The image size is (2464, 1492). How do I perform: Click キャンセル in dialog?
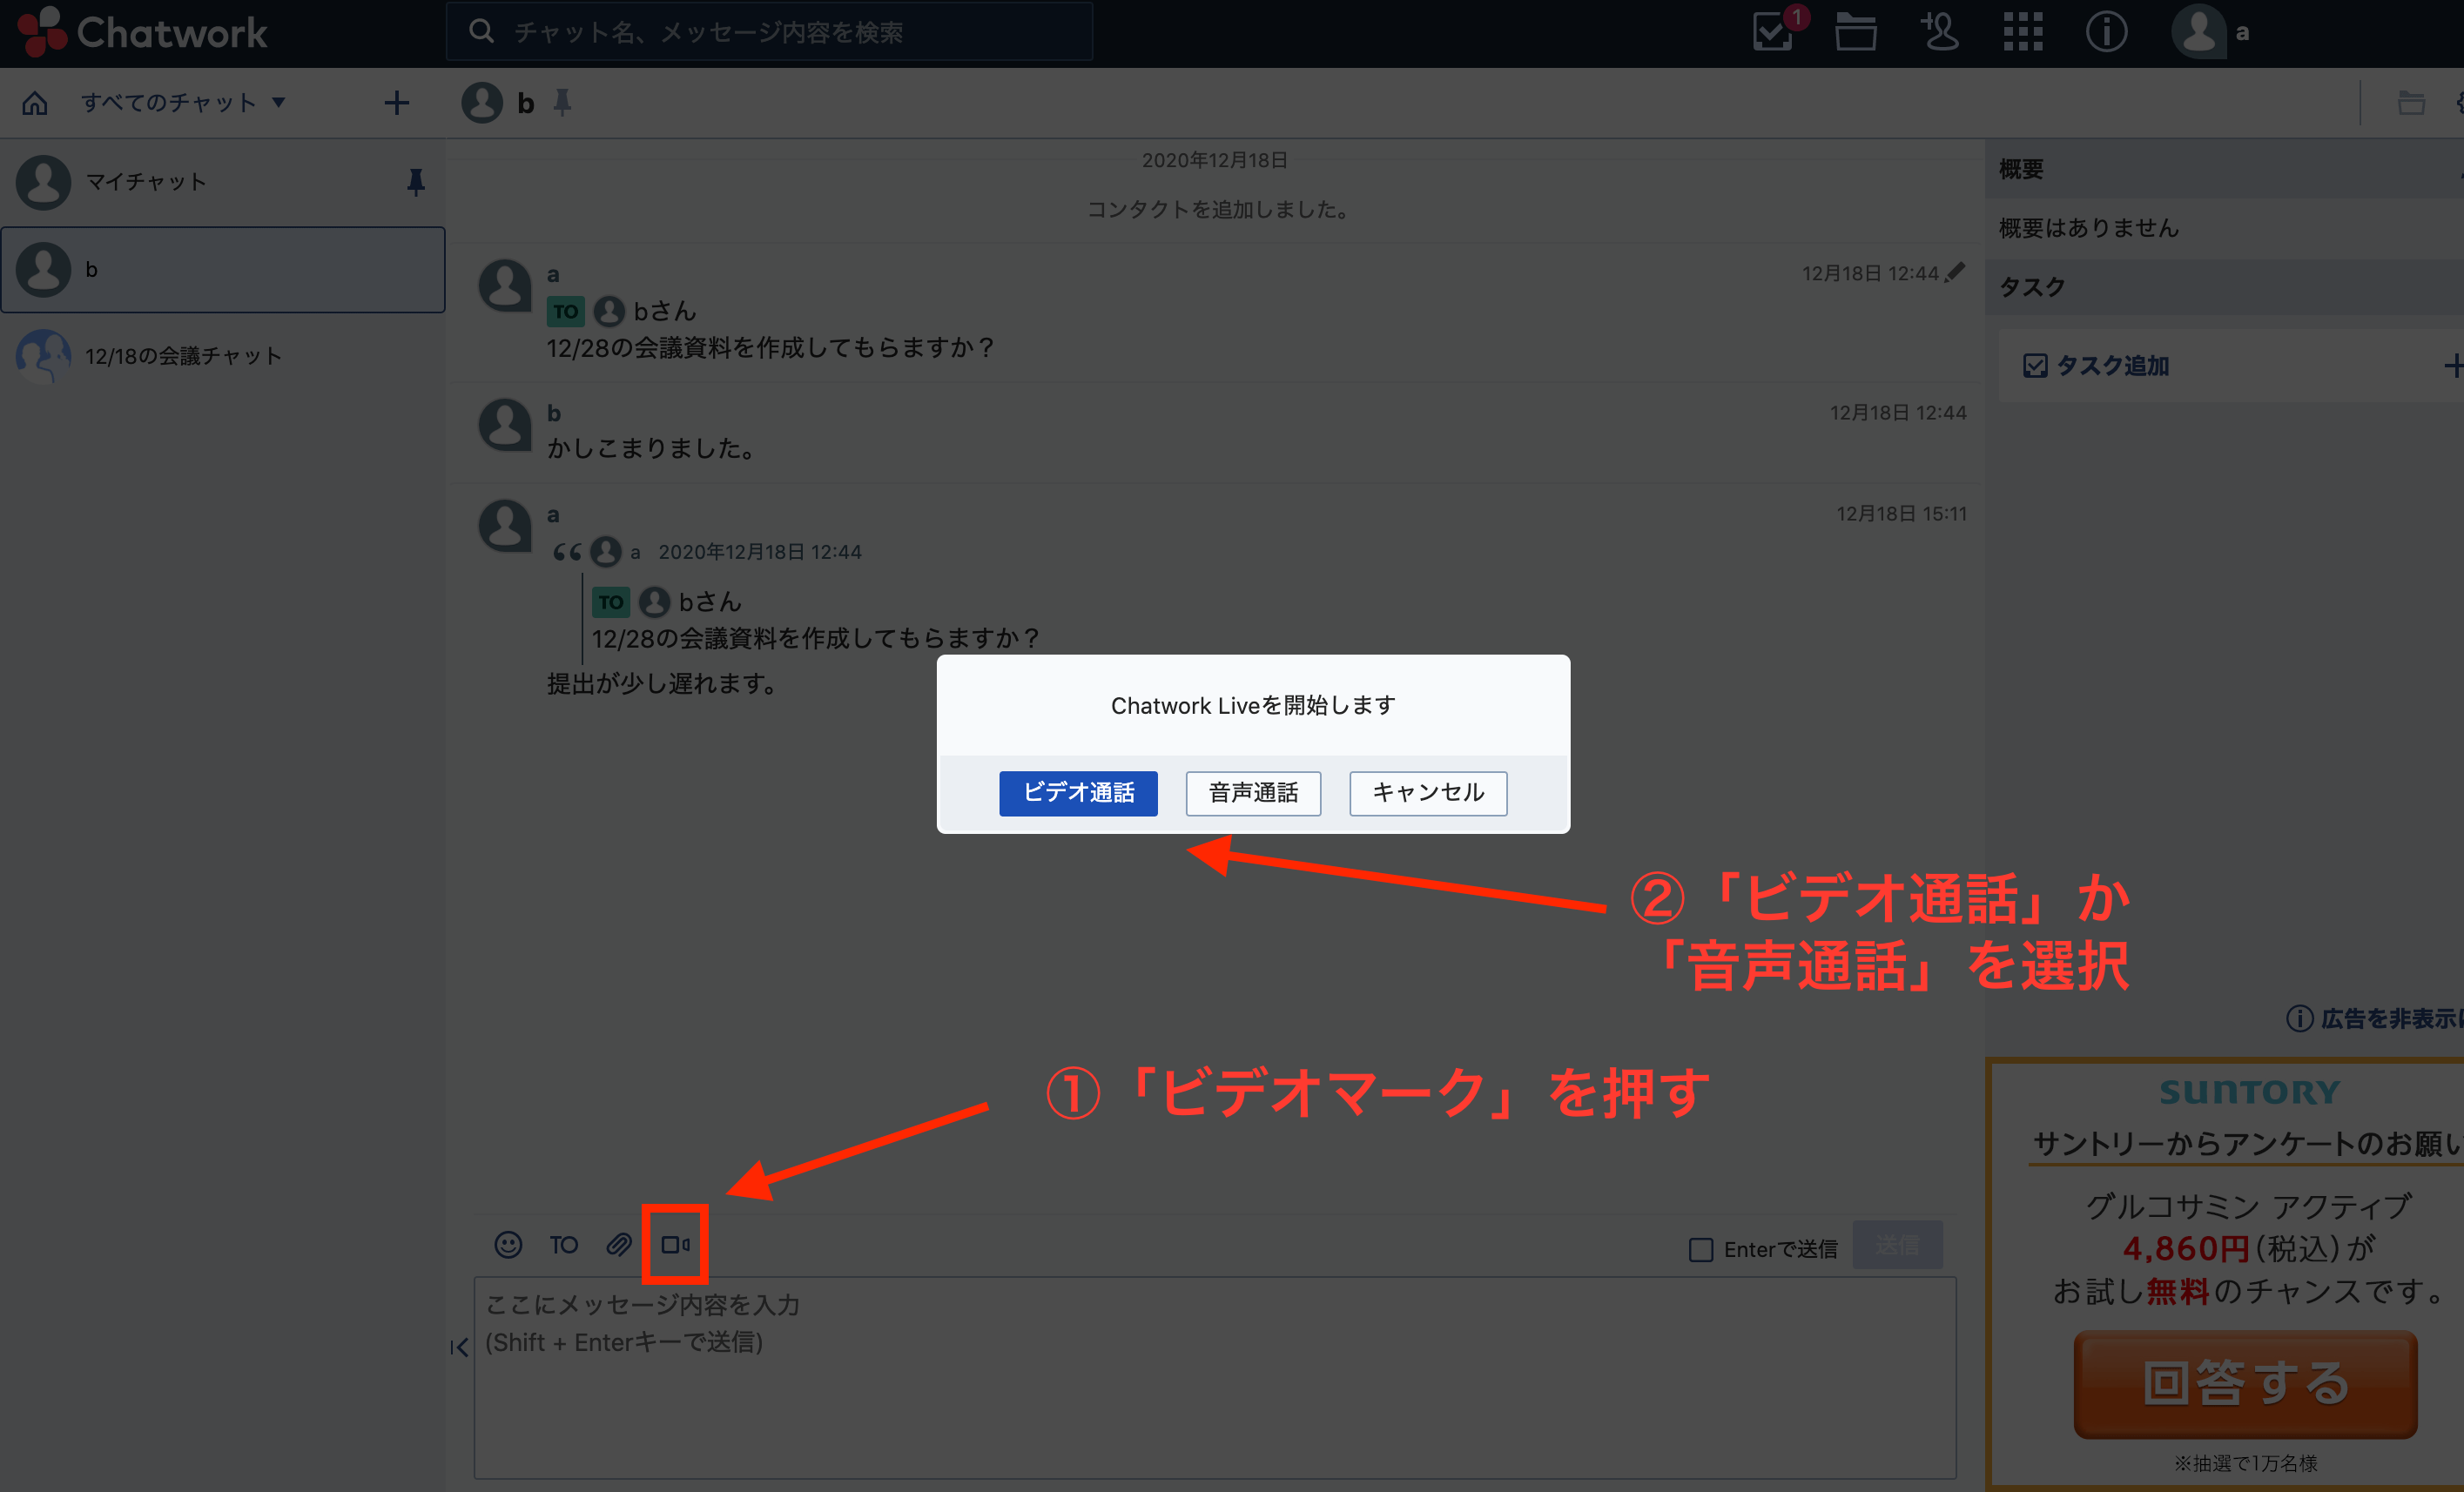(x=1428, y=793)
